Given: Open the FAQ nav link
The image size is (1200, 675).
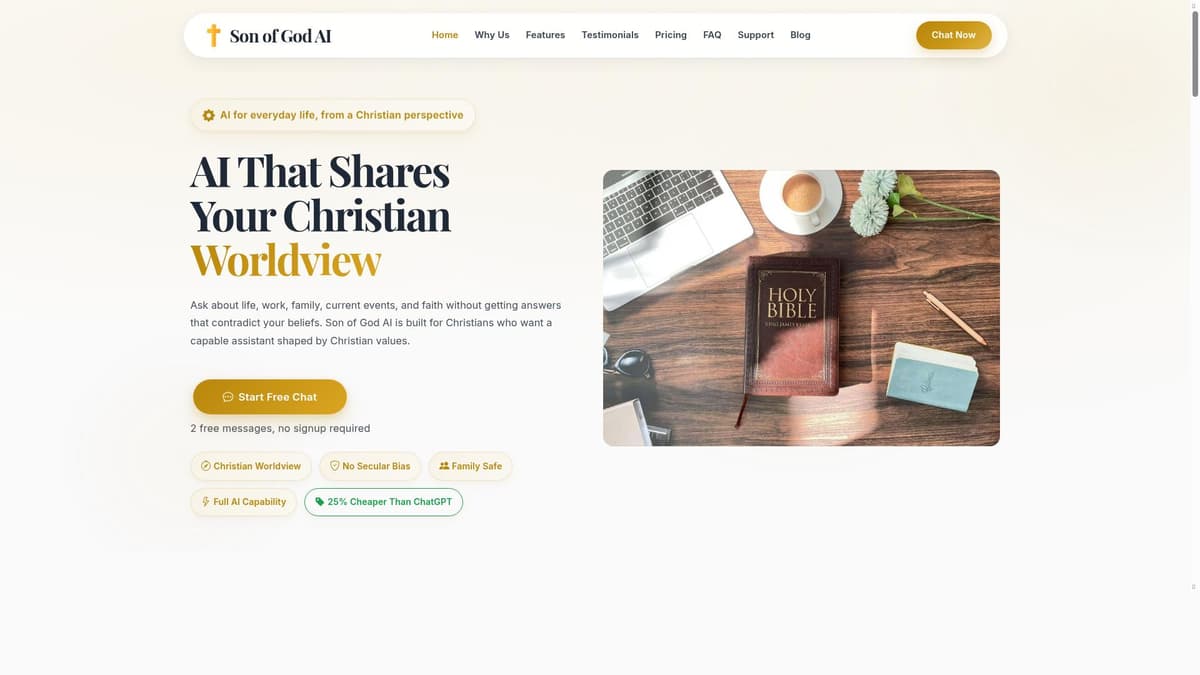Looking at the screenshot, I should click(x=712, y=35).
